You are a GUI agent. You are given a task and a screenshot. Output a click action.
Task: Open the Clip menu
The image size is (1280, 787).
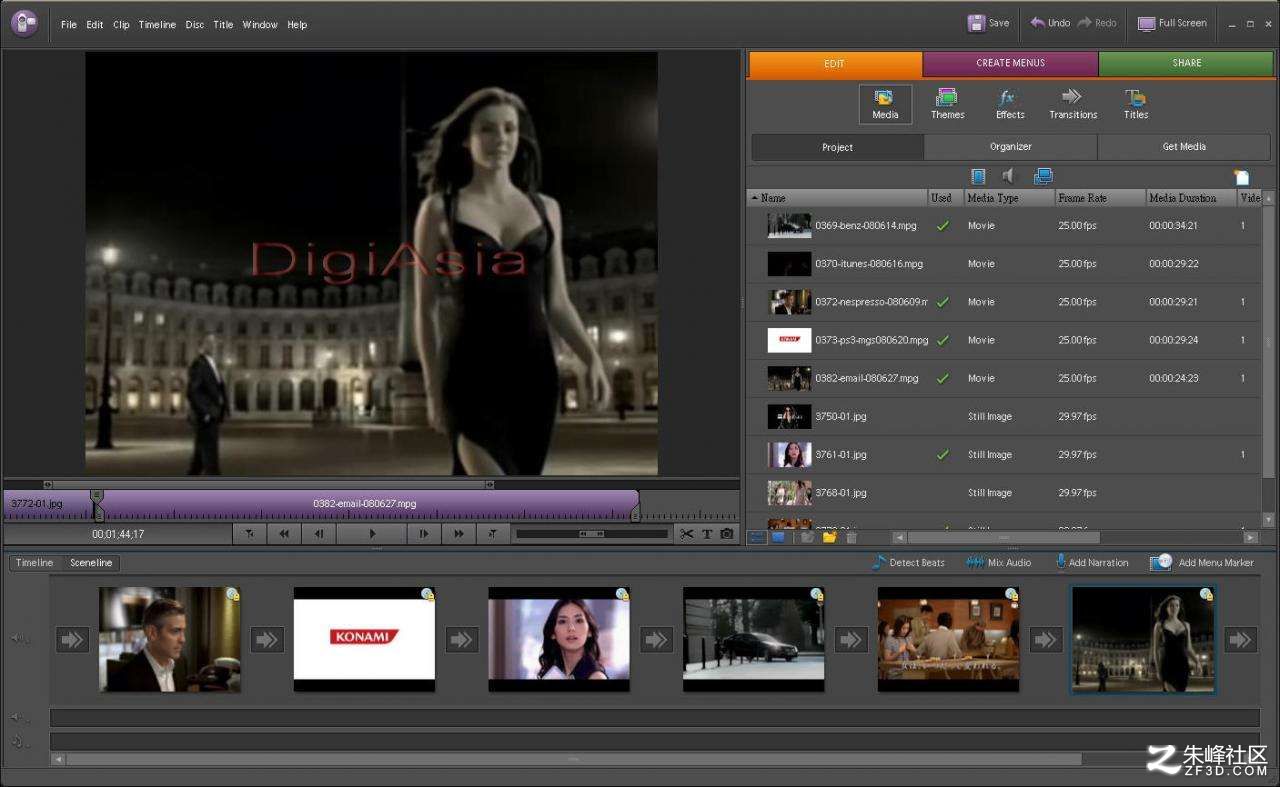121,25
